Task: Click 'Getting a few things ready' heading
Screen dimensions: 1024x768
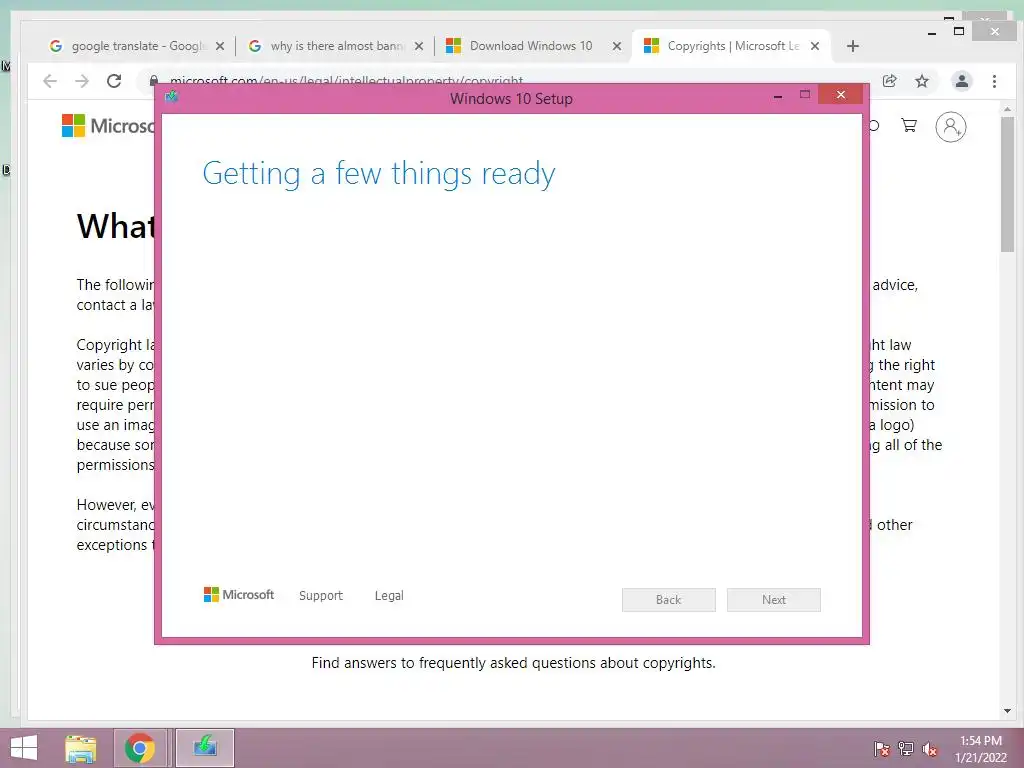Action: pos(379,174)
